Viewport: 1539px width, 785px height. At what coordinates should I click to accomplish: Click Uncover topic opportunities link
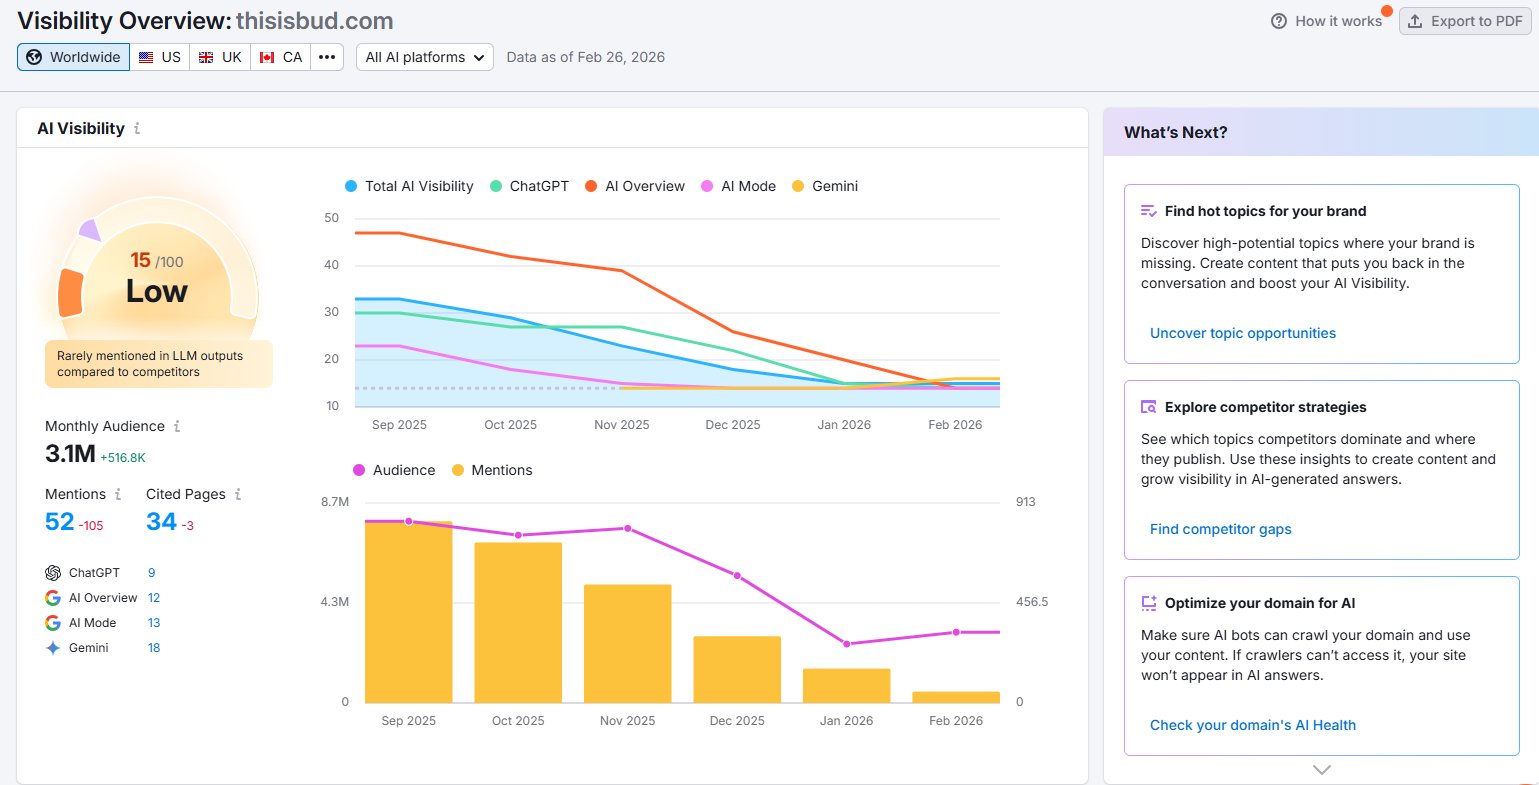[1243, 333]
